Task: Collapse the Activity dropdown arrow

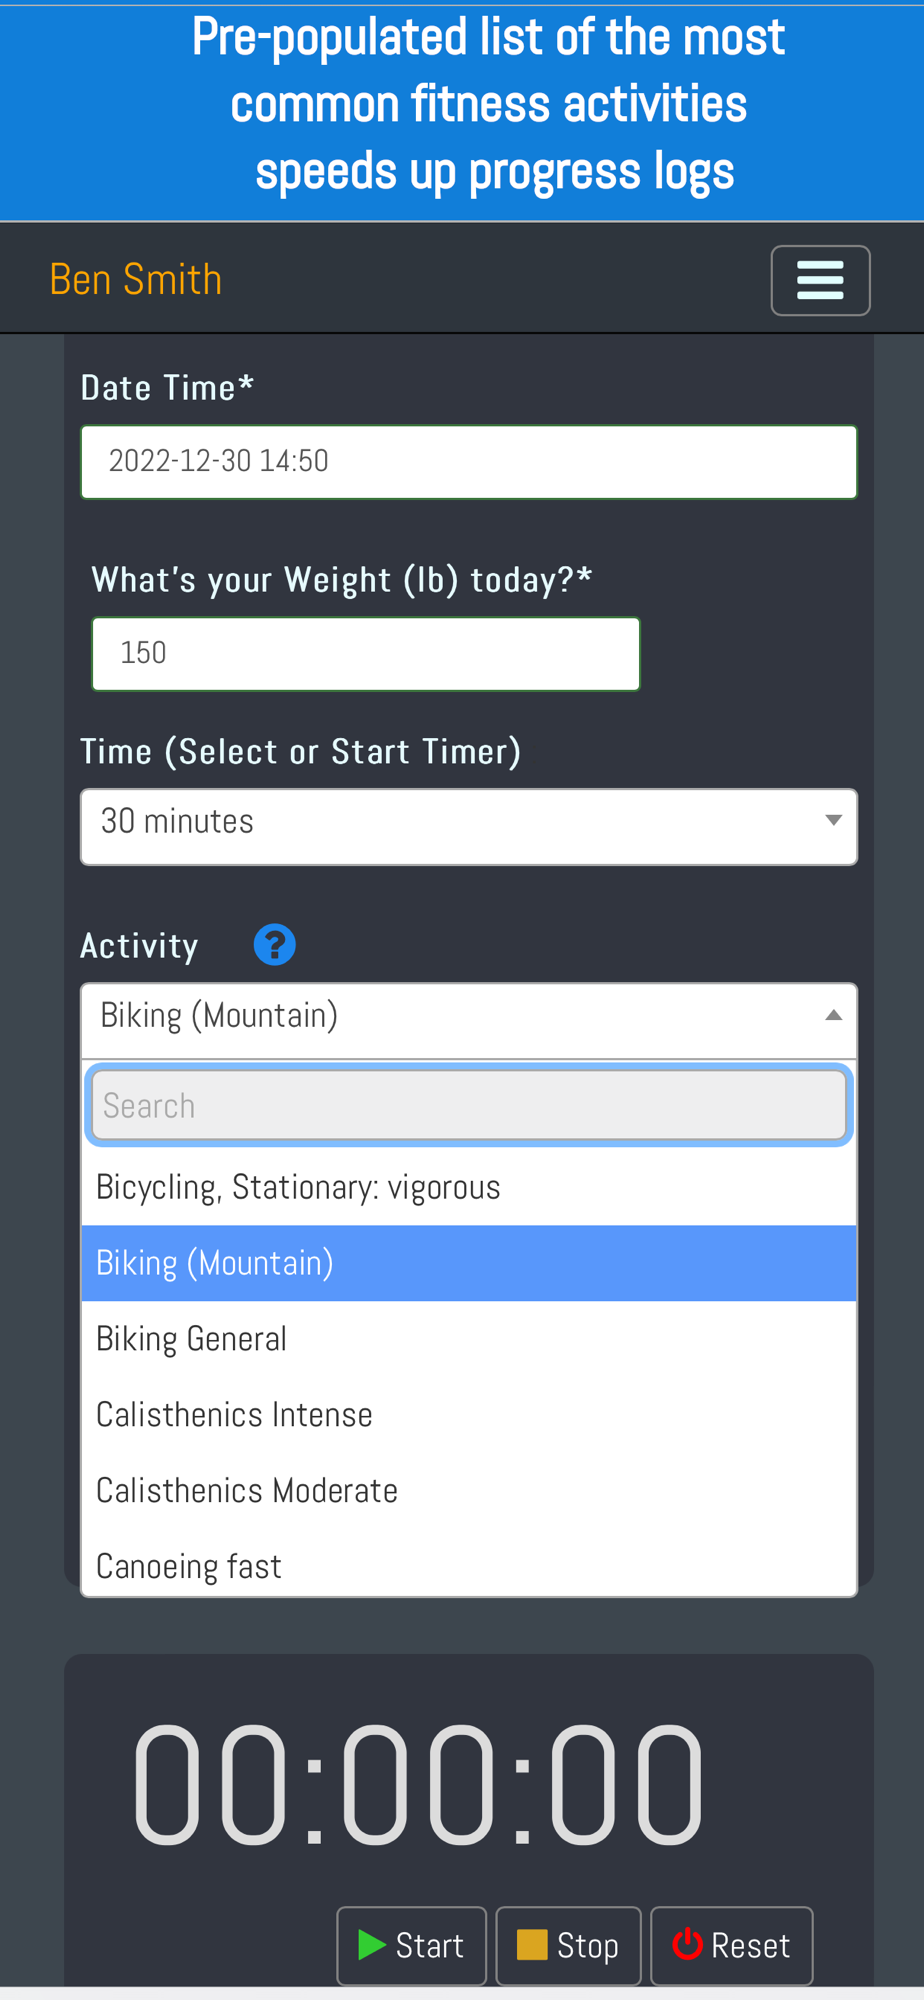Action: [x=833, y=1015]
